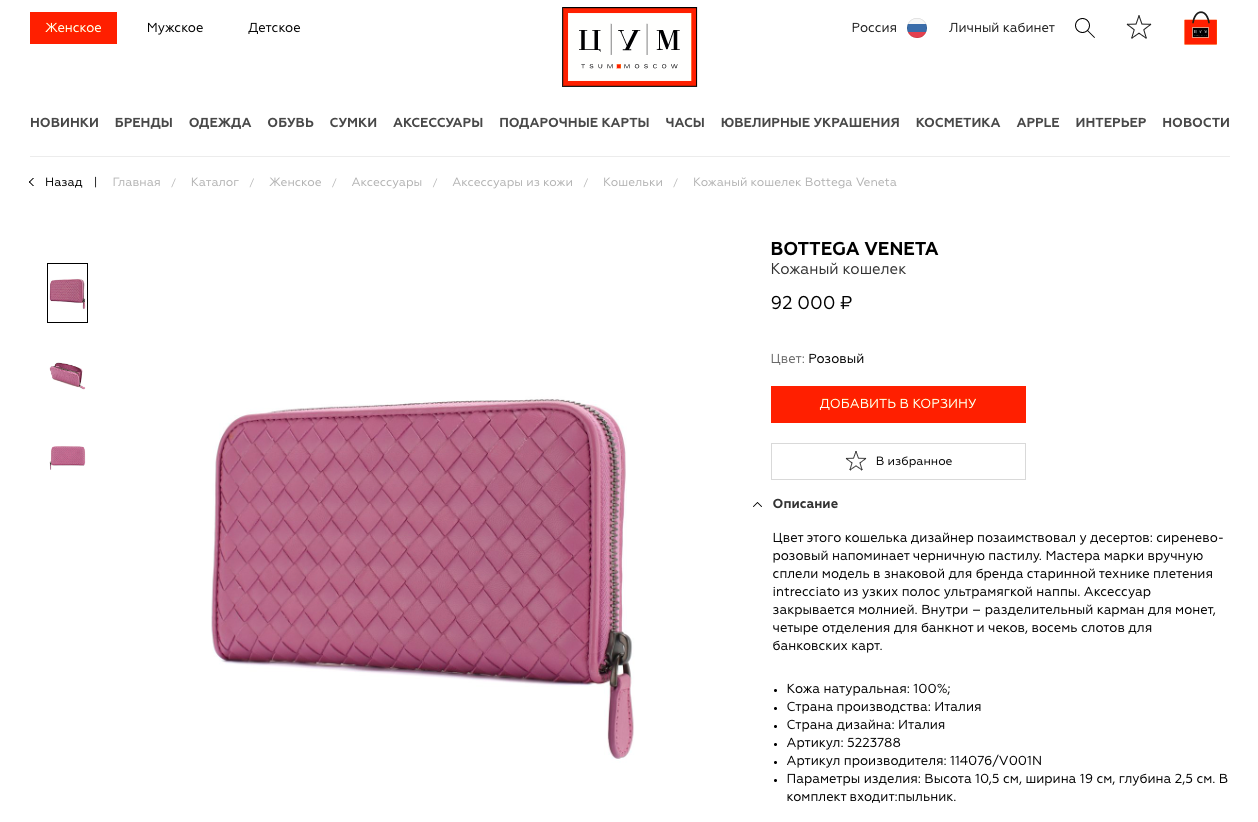Viewport: 1258px width, 822px height.
Task: Open the search magnifier icon
Action: [x=1085, y=28]
